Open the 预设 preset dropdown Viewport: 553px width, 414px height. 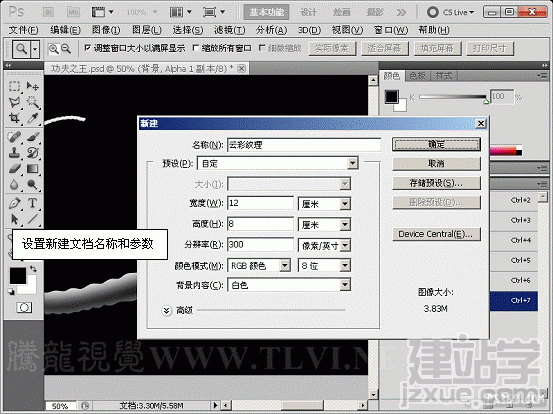coord(278,163)
